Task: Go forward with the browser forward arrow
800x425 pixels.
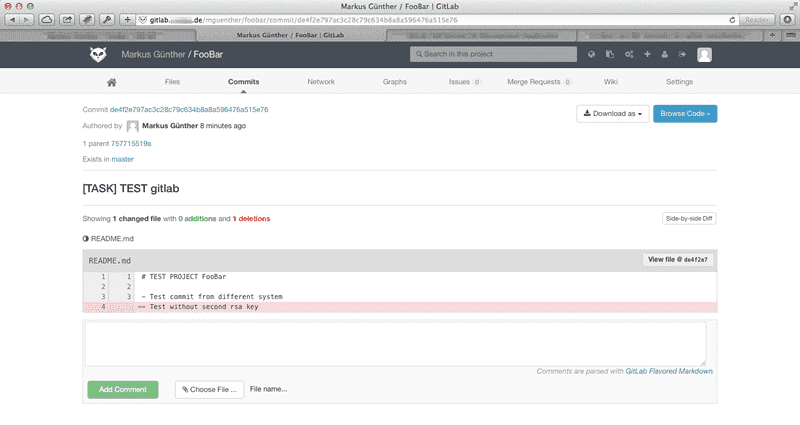Action: tap(27, 20)
